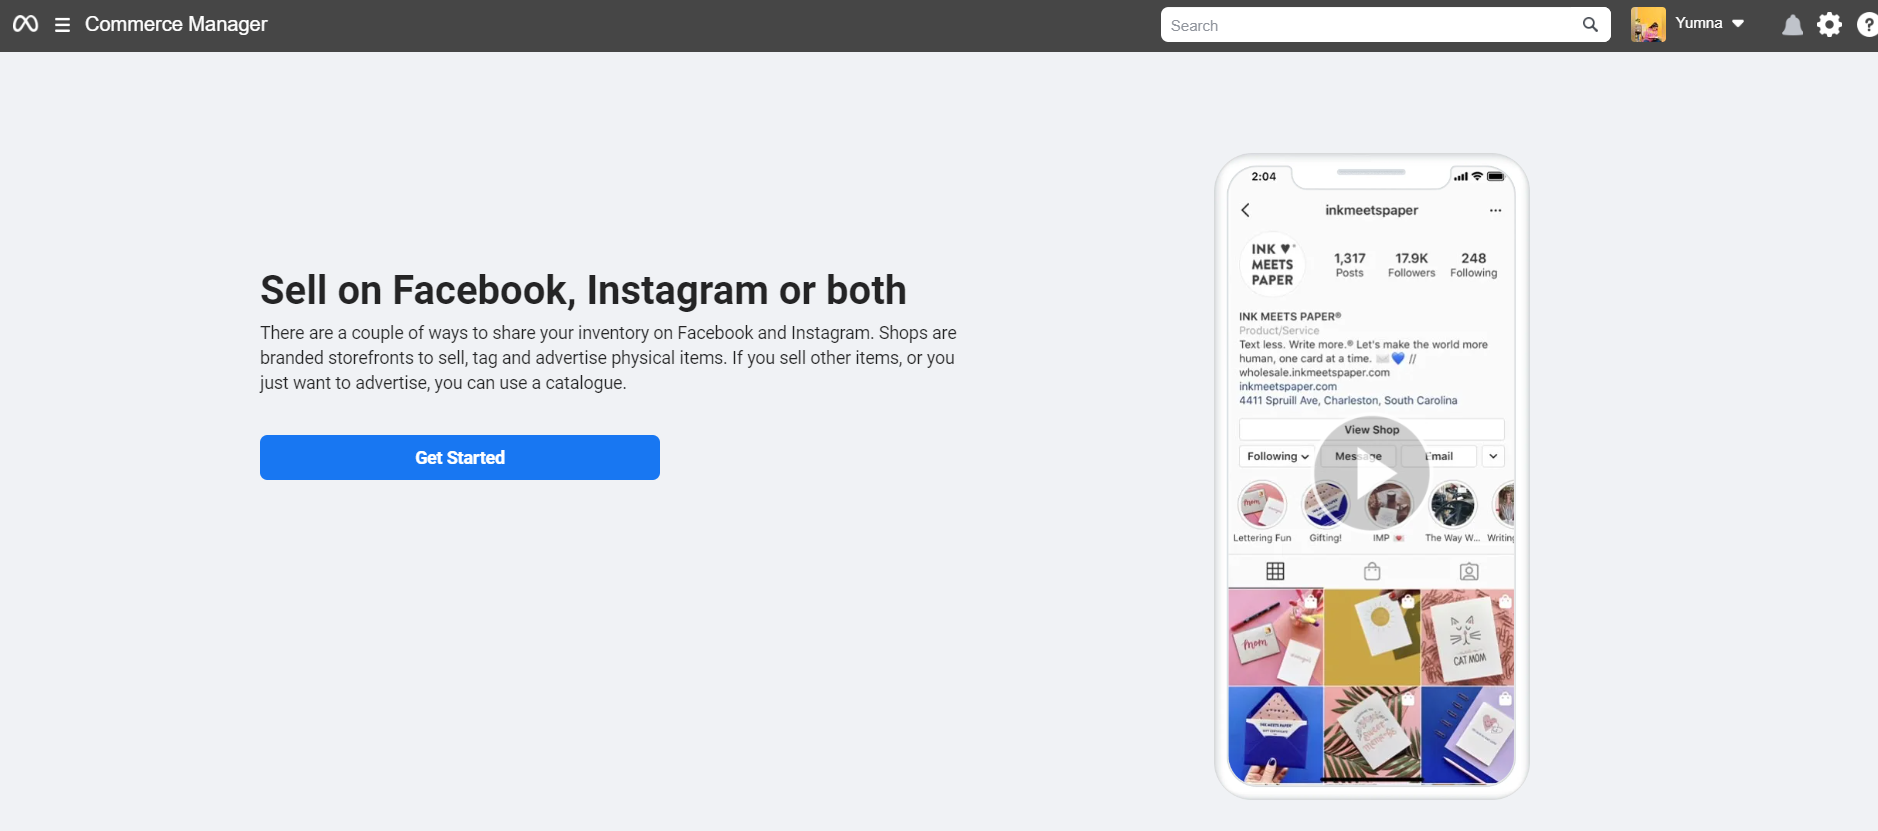Select the shopping bag tab in preview
The height and width of the screenshot is (831, 1878).
click(x=1372, y=571)
